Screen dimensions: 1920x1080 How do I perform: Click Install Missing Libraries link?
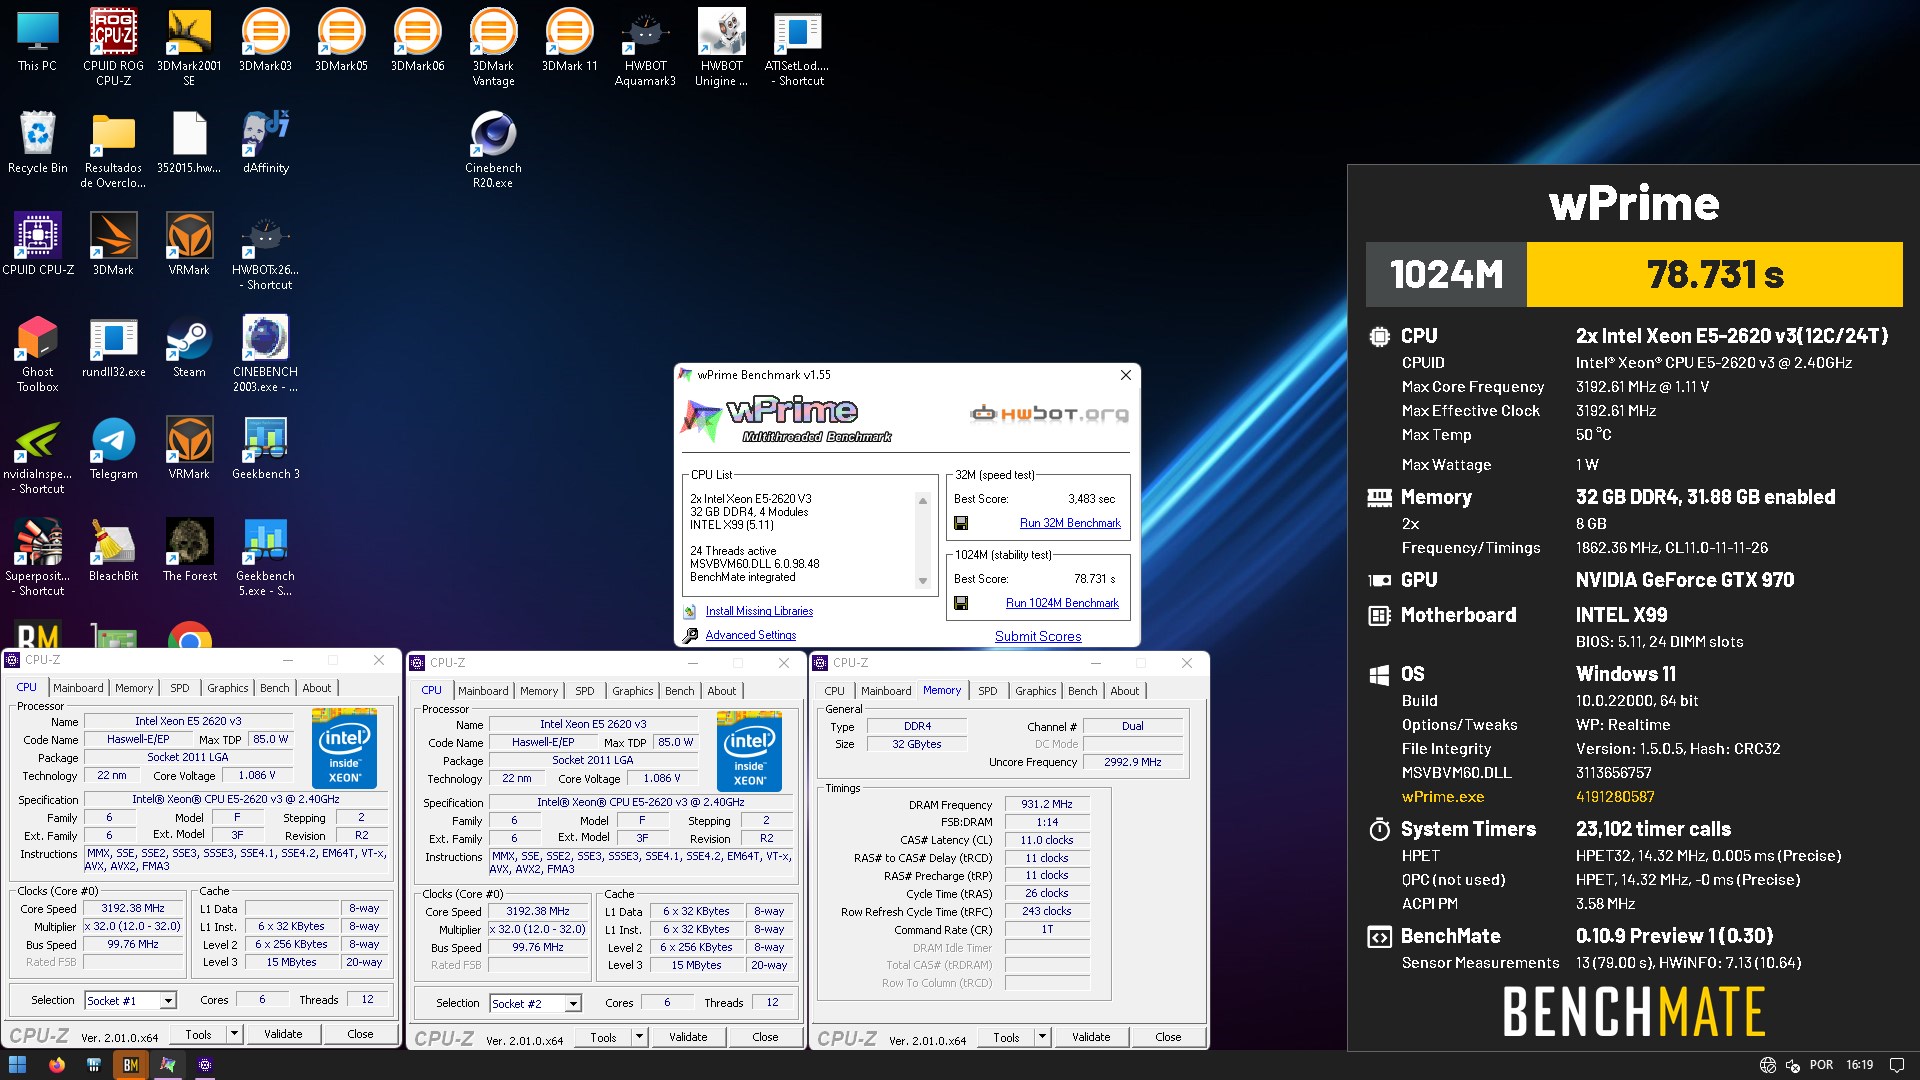[x=759, y=611]
